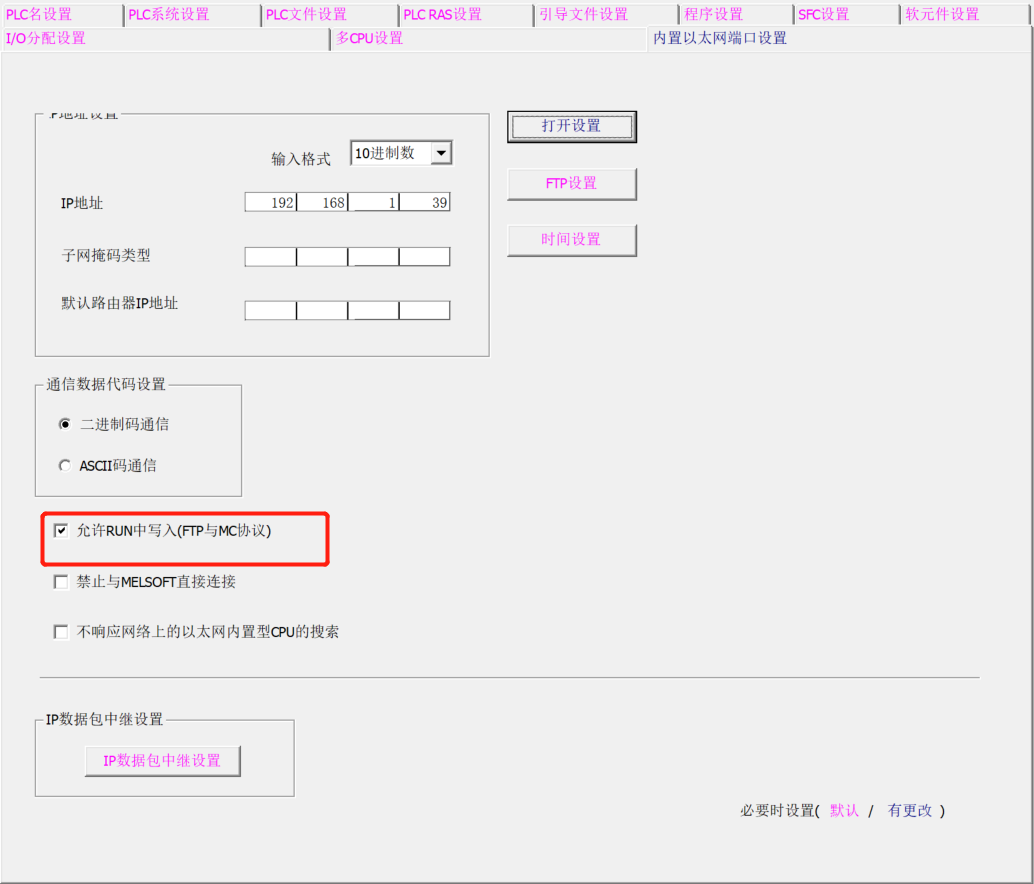Viewport: 1034px width, 884px height.
Task: Enable 禁止与MELSOFT直接连接 checkbox
Action: pos(61,582)
